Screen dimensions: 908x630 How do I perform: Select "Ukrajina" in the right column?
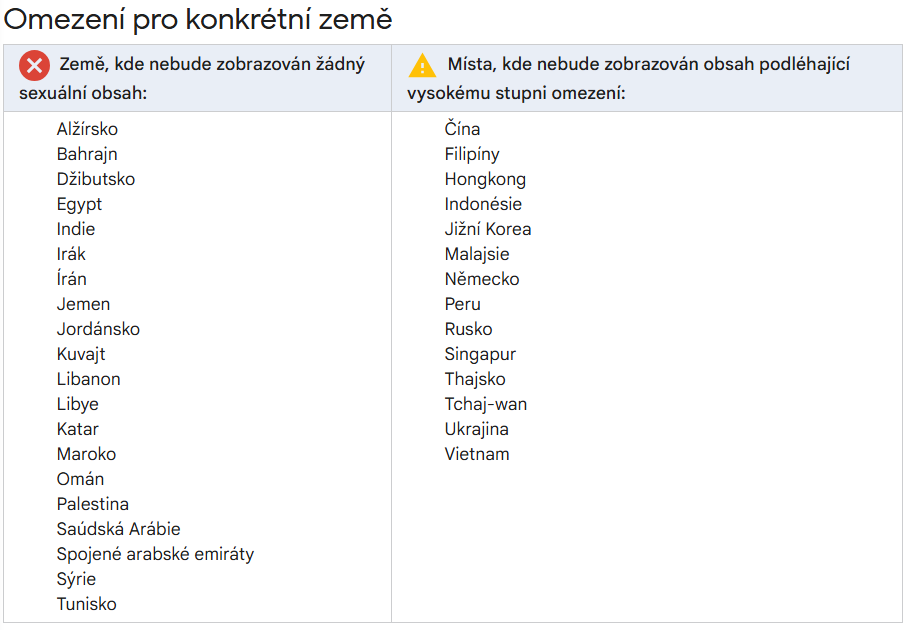pyautogui.click(x=476, y=429)
